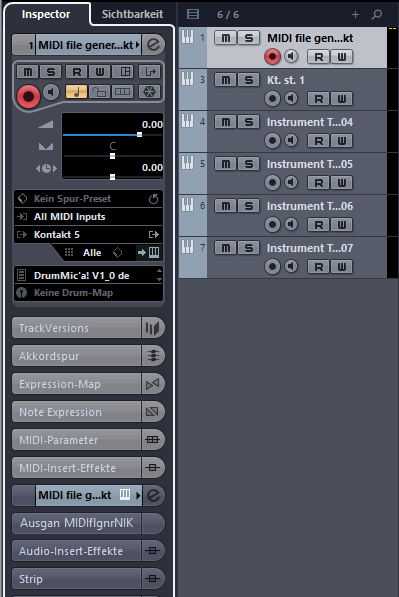Image resolution: width=399 pixels, height=597 pixels.
Task: Click the search tracks magnifier icon
Action: point(377,14)
